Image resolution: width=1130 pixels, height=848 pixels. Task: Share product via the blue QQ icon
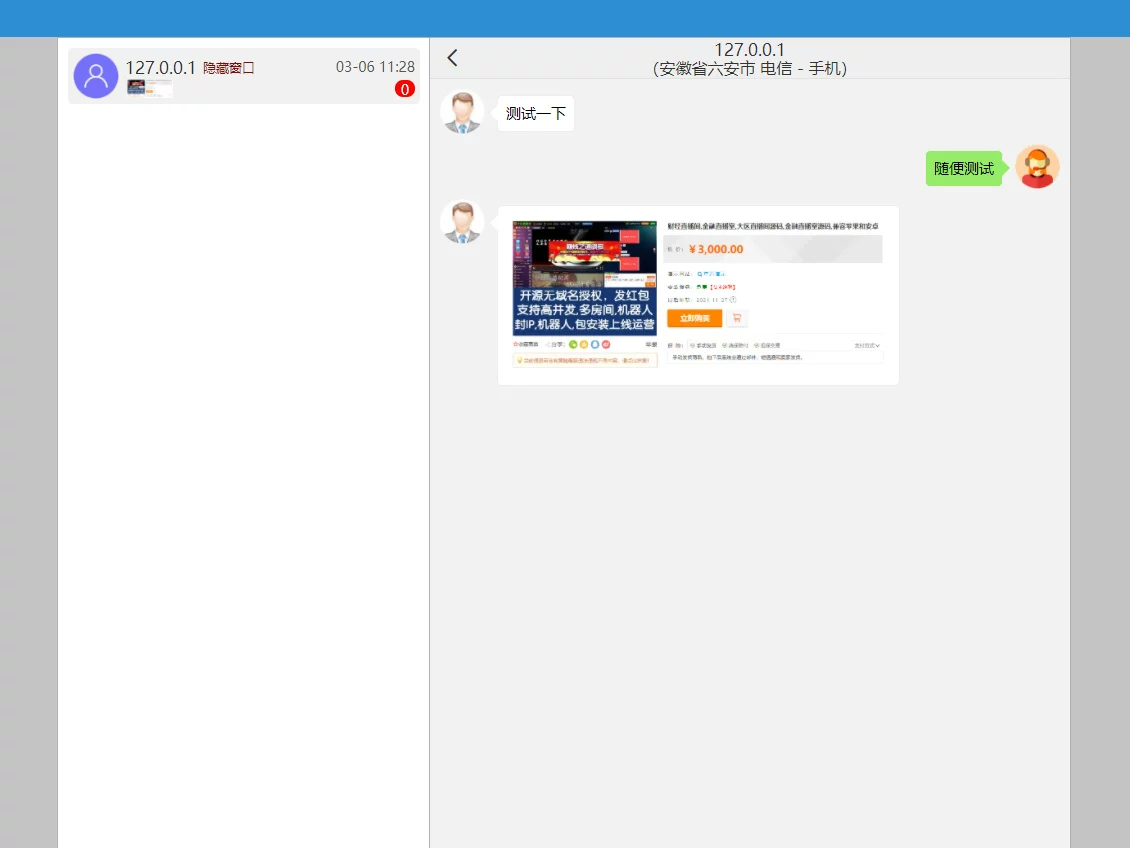(595, 345)
